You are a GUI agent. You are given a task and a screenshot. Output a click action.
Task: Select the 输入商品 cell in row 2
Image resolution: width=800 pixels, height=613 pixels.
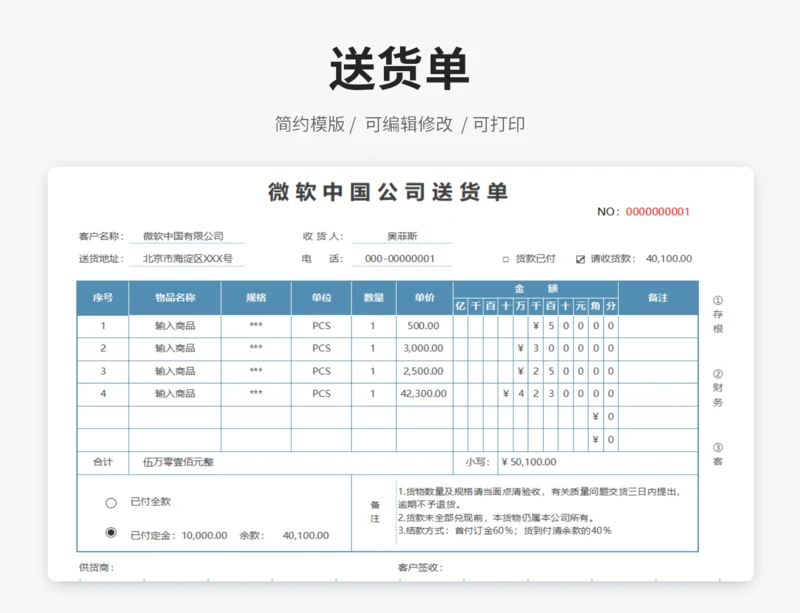175,349
